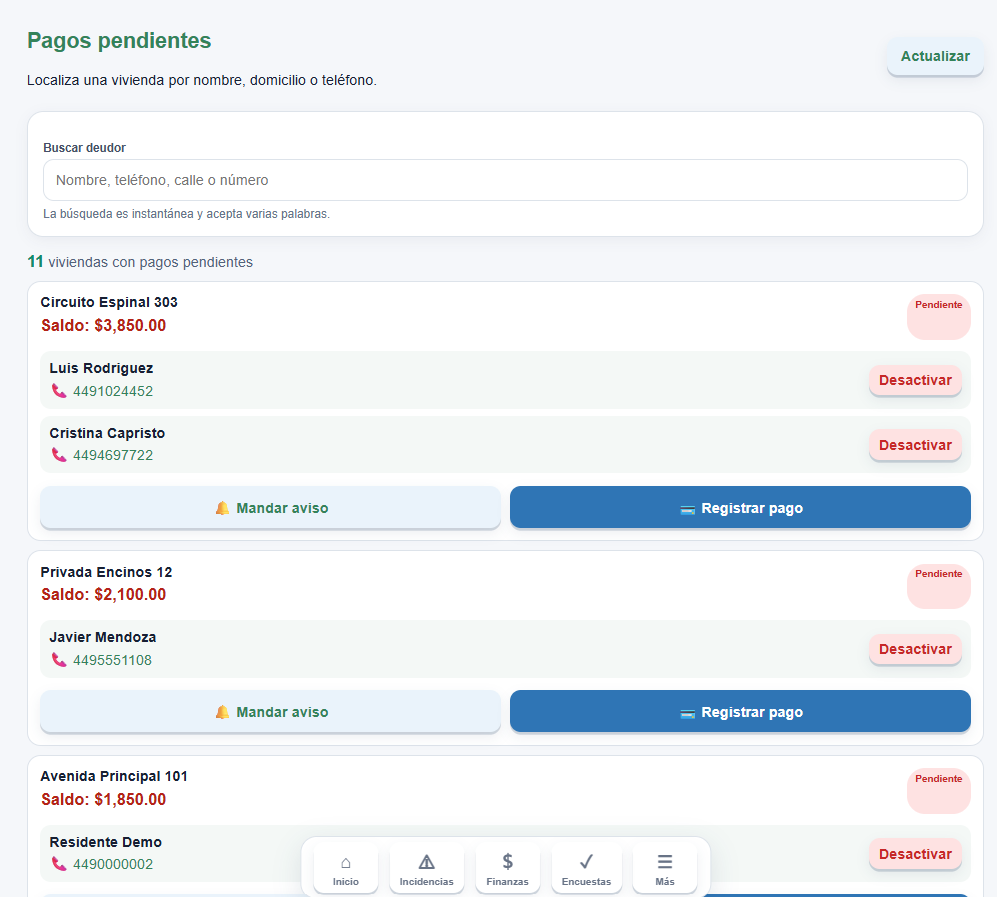The height and width of the screenshot is (897, 997).
Task: Click the Pendiente badge on Privada Encinos 12
Action: [x=939, y=586]
